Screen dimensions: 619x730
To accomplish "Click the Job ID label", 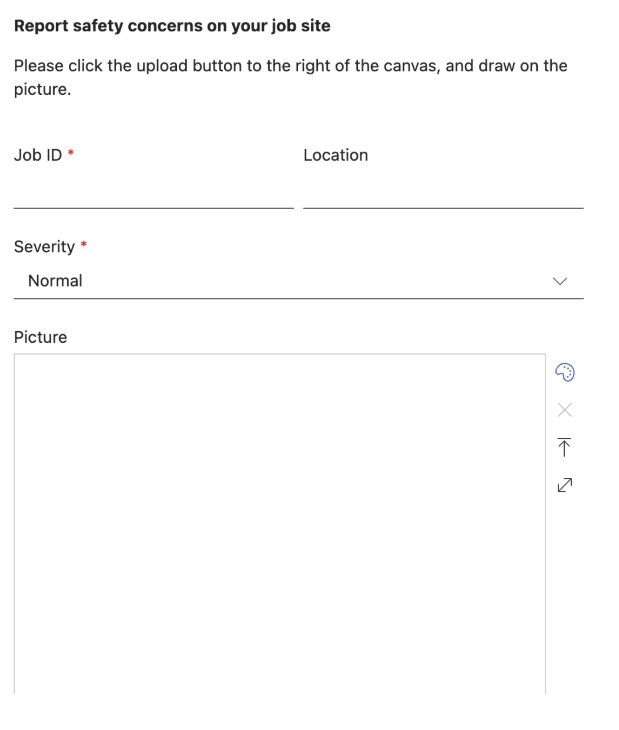I will 38,155.
